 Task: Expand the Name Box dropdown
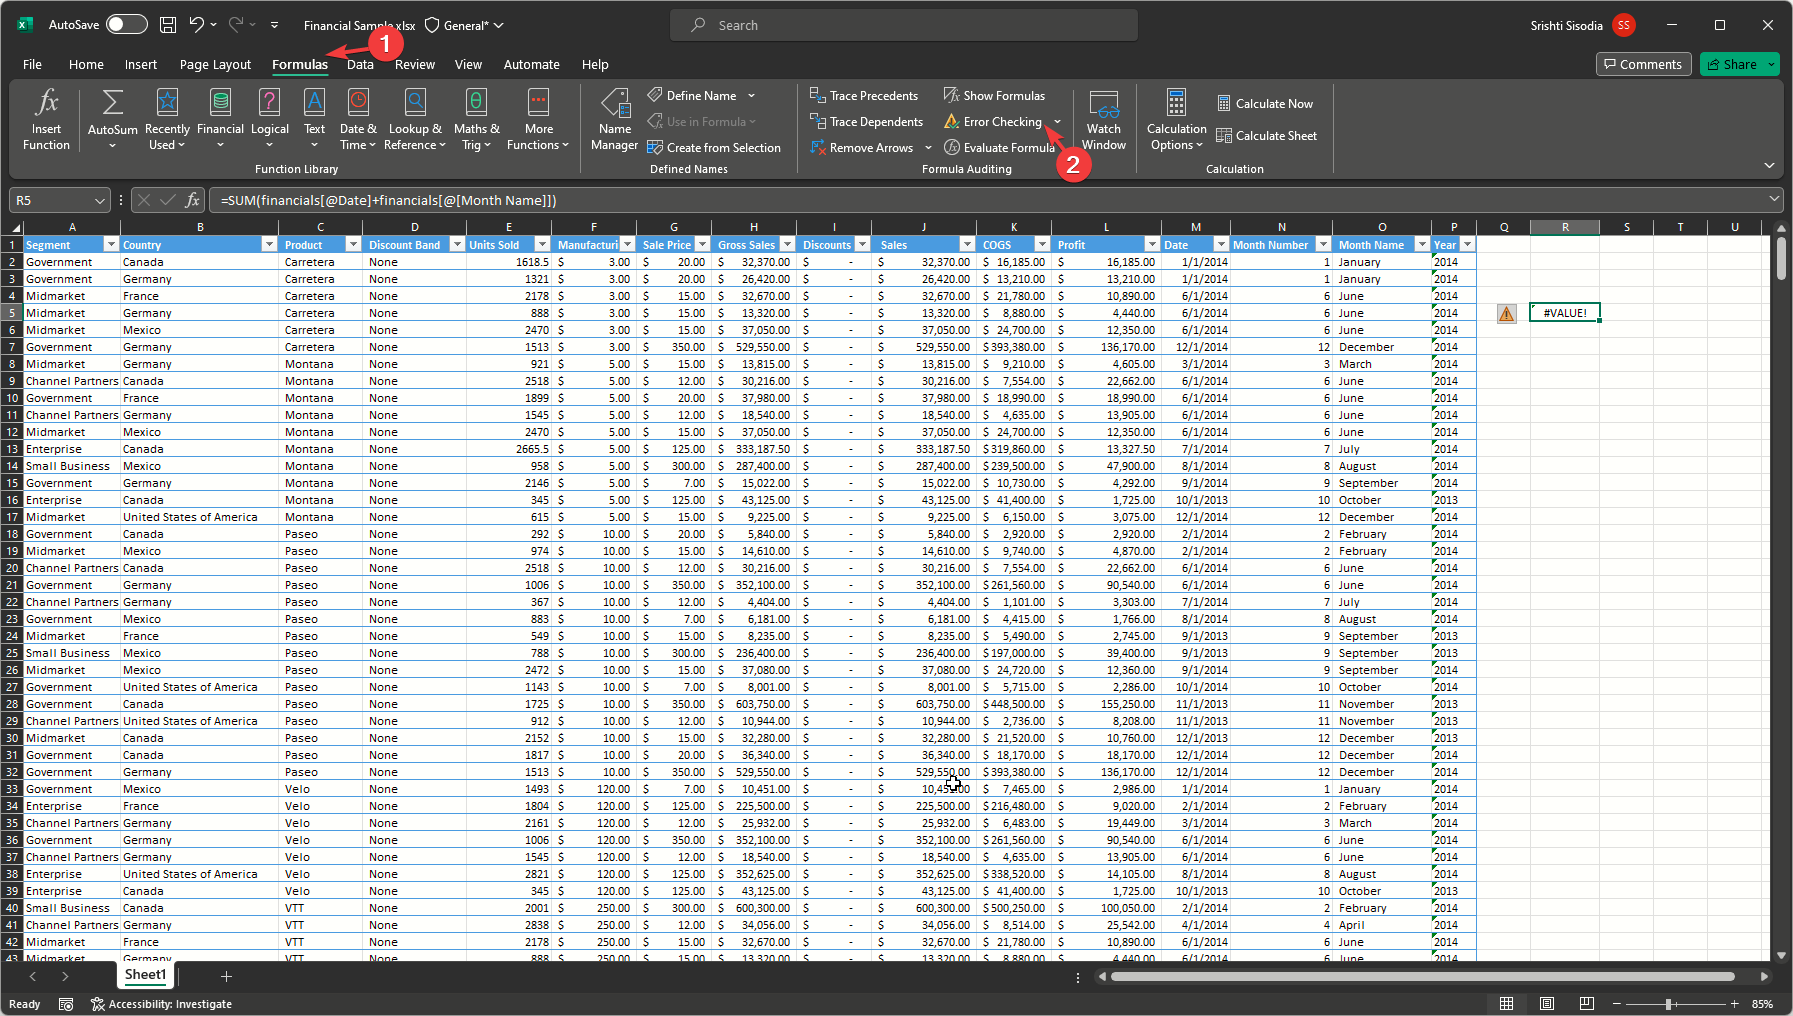(x=99, y=201)
